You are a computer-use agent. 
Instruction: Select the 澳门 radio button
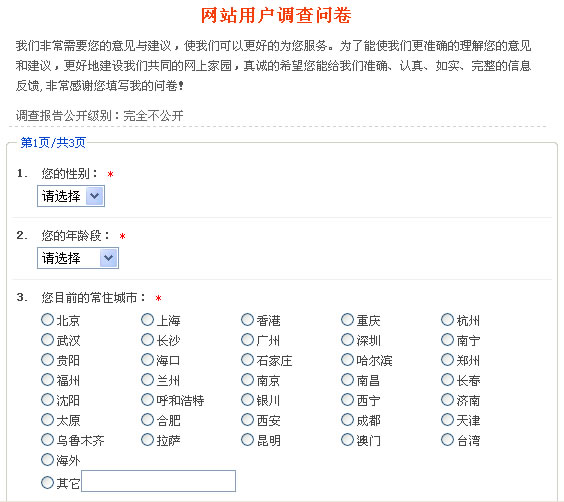[347, 439]
